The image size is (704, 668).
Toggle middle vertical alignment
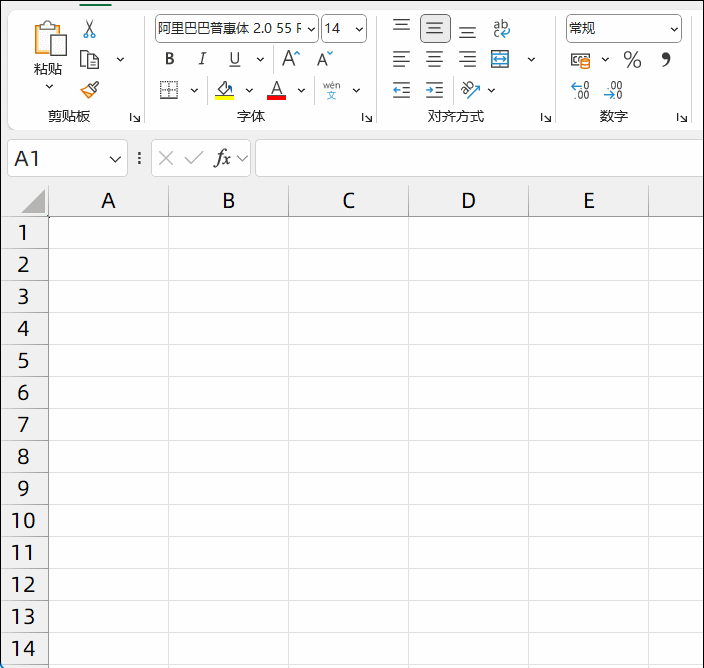pos(434,29)
